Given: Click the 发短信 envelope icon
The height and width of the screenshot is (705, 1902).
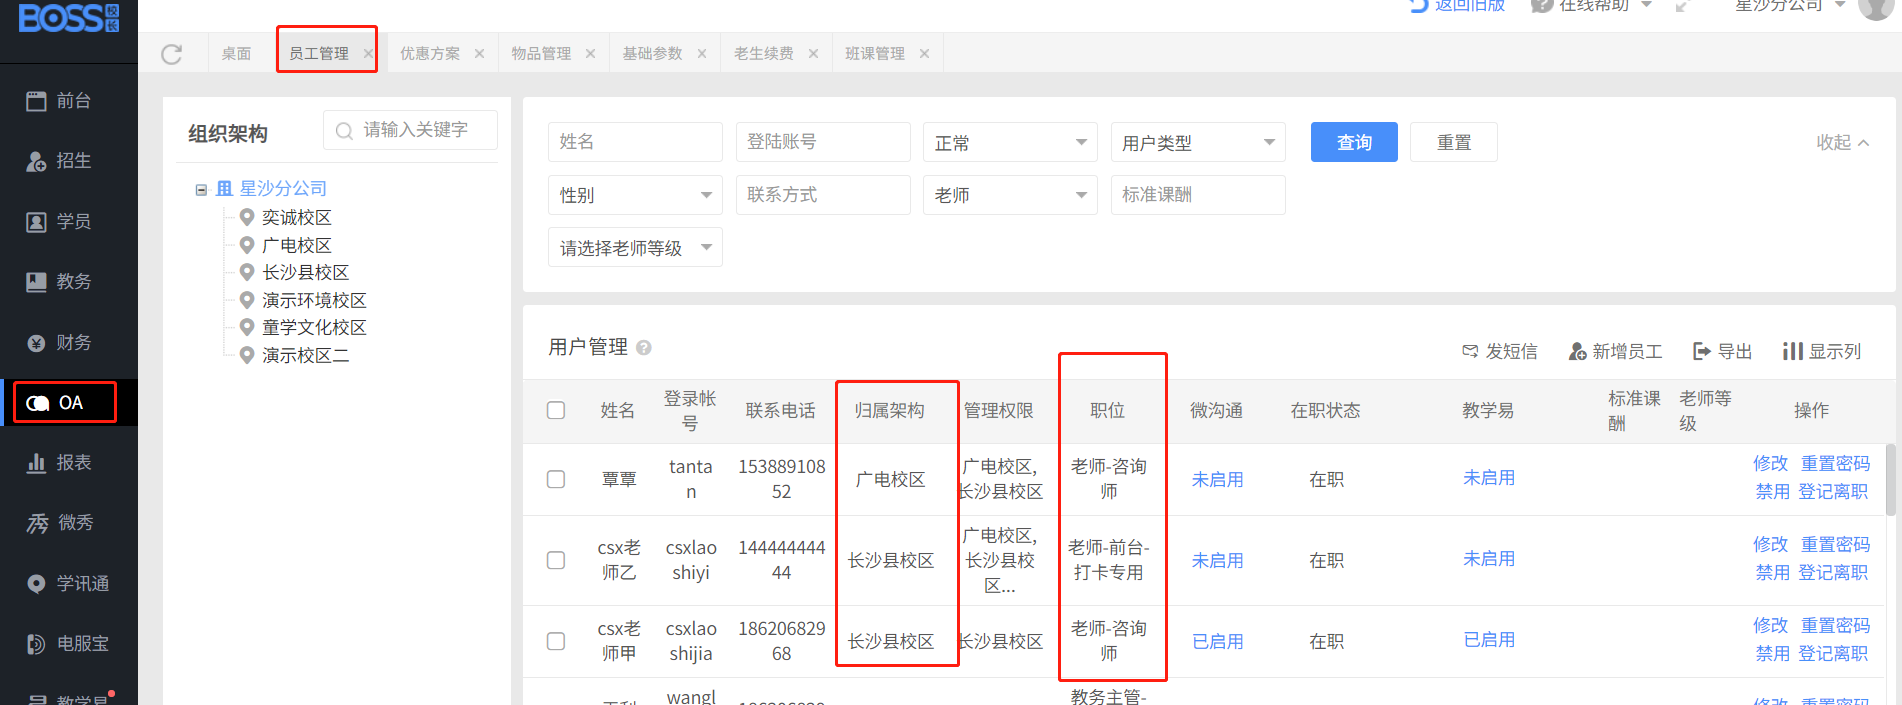Looking at the screenshot, I should (x=1470, y=351).
